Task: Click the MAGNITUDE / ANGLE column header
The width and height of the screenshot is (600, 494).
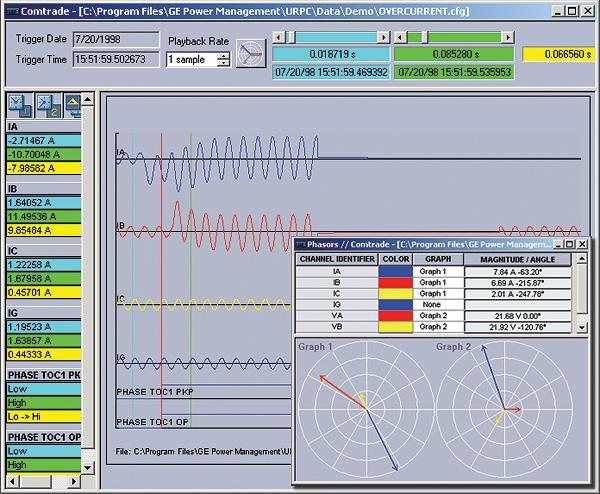Action: pos(517,257)
